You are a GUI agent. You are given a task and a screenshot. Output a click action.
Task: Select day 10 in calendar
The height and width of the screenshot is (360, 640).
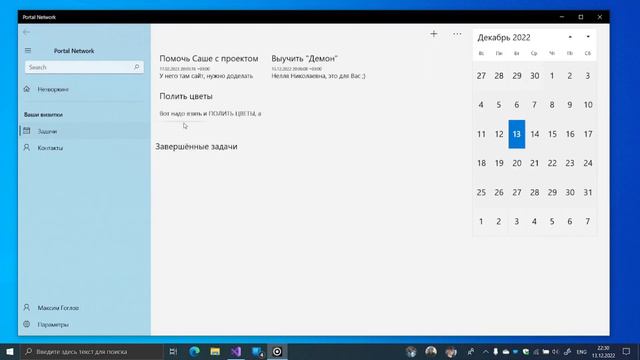(x=588, y=105)
